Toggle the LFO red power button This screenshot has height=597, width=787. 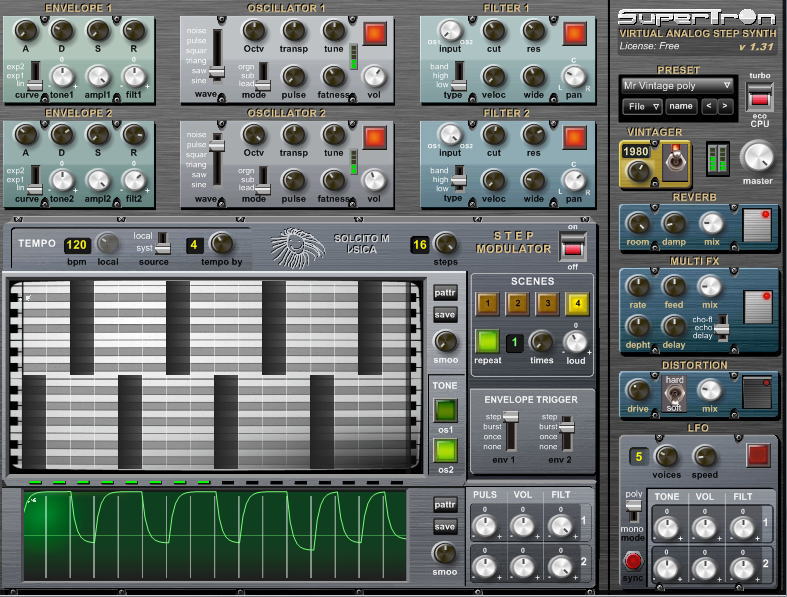tap(757, 455)
